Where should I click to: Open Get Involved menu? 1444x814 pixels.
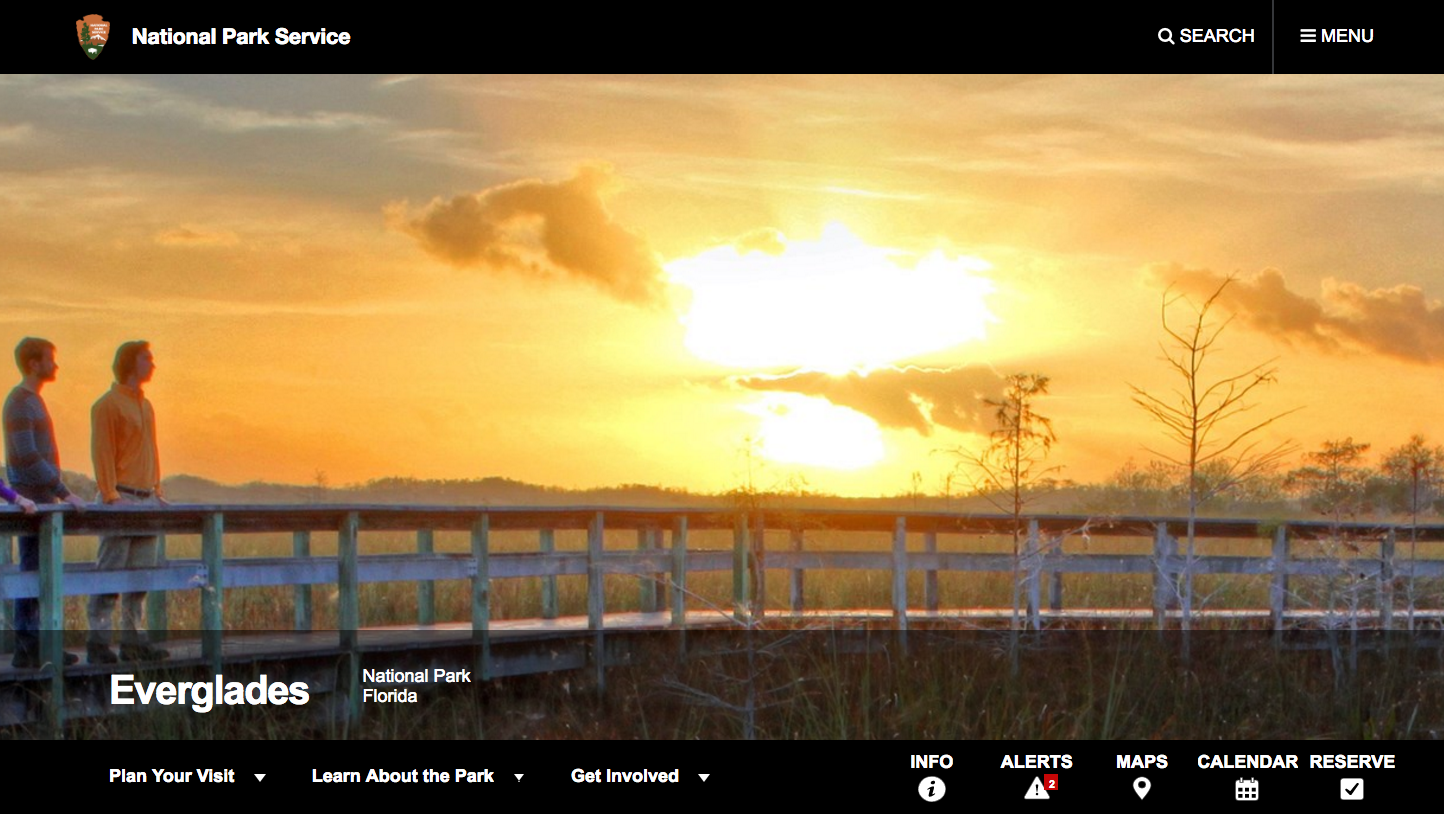tap(625, 776)
